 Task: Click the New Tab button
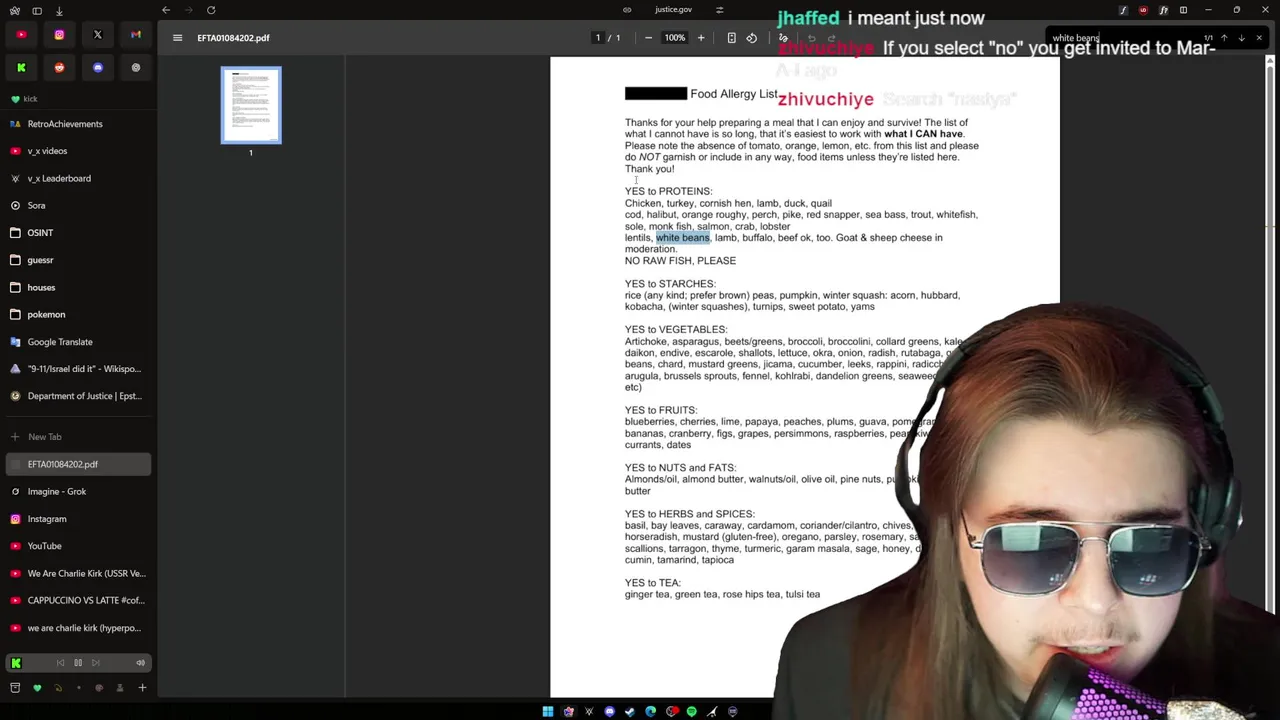[x=78, y=437]
